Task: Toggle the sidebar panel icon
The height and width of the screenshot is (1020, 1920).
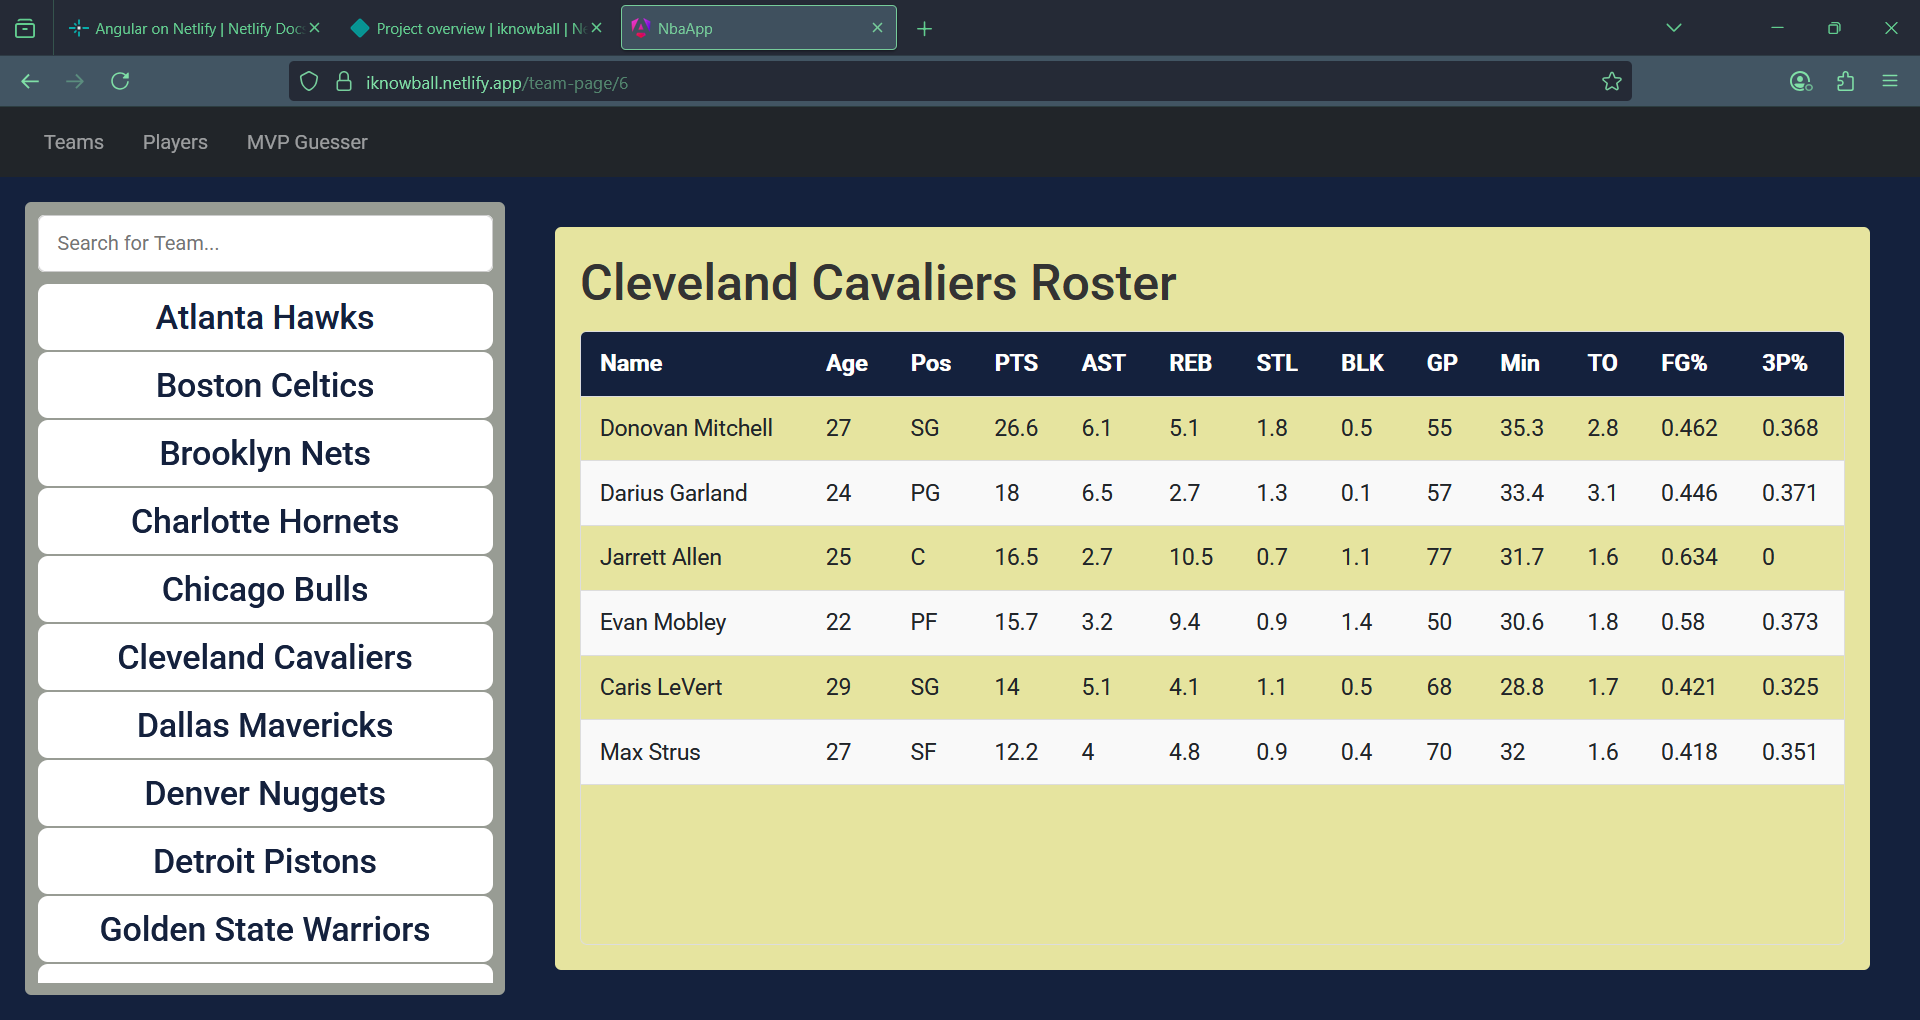Action: (x=25, y=28)
